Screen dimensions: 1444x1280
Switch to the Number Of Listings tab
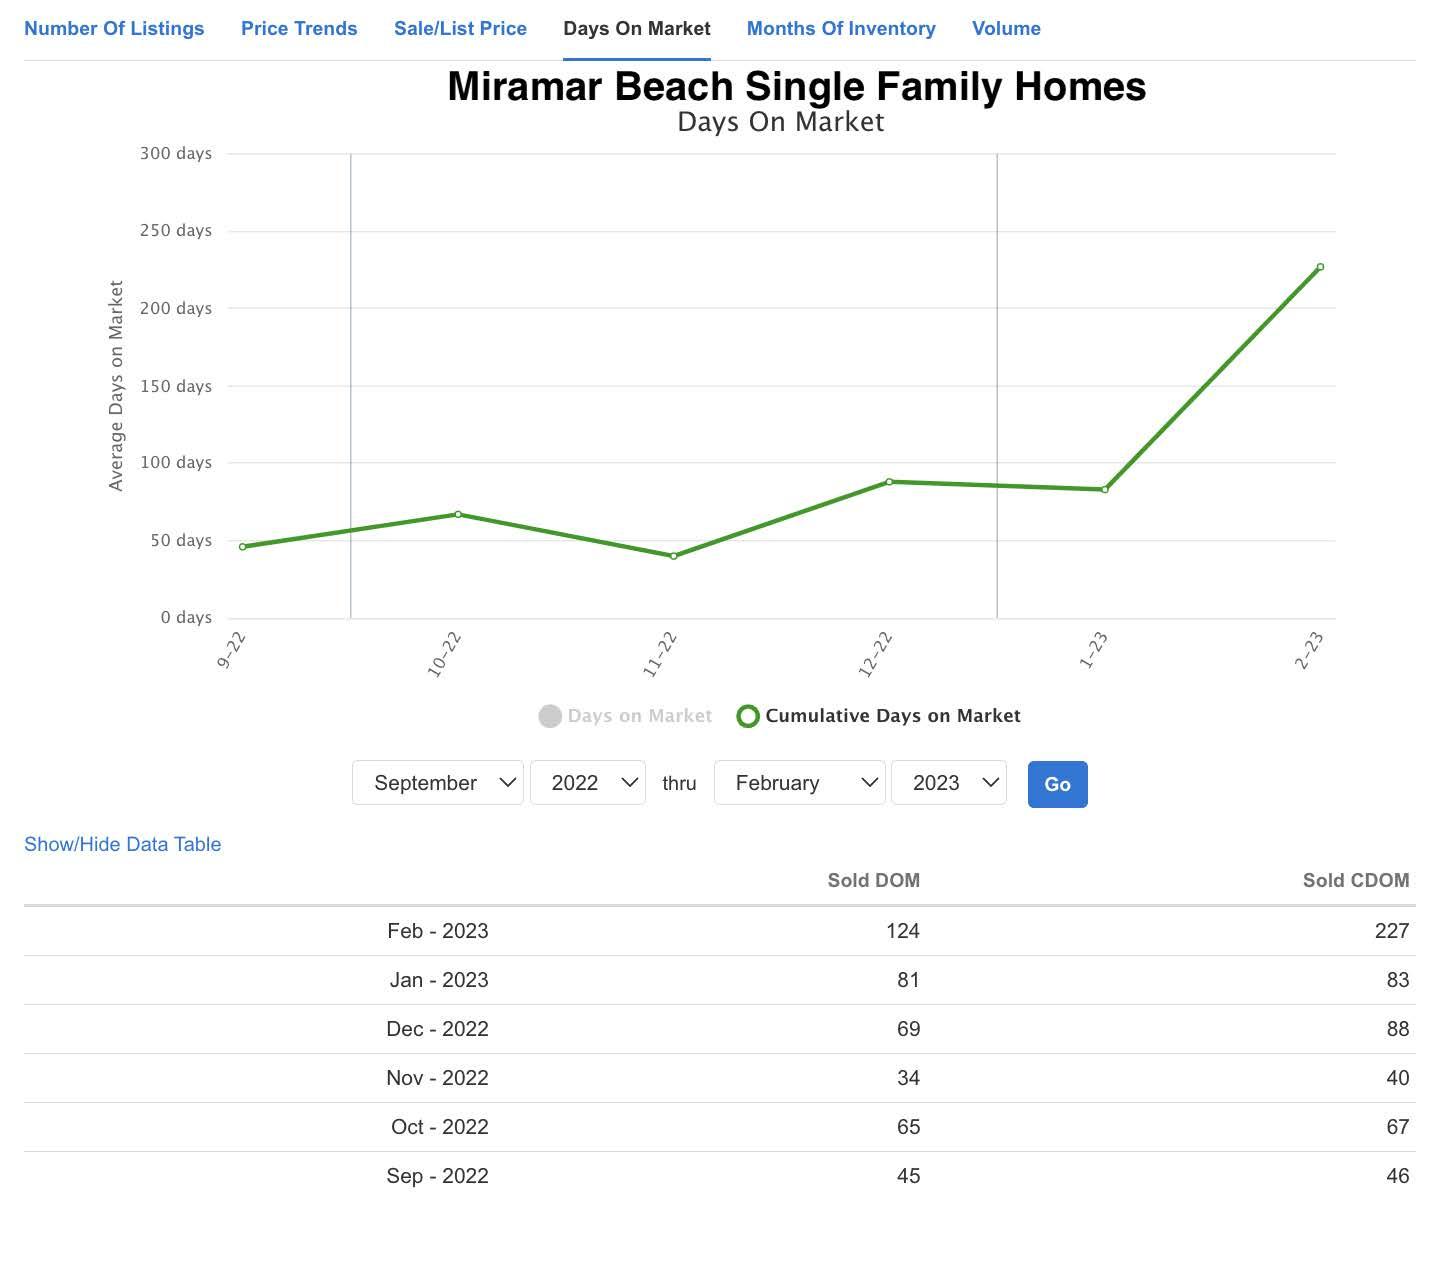(114, 29)
